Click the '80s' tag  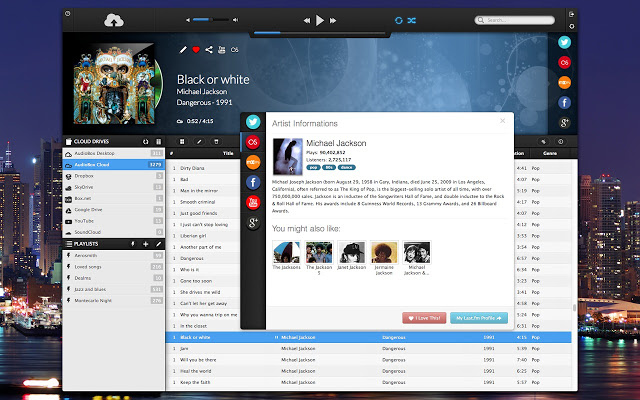tap(329, 167)
